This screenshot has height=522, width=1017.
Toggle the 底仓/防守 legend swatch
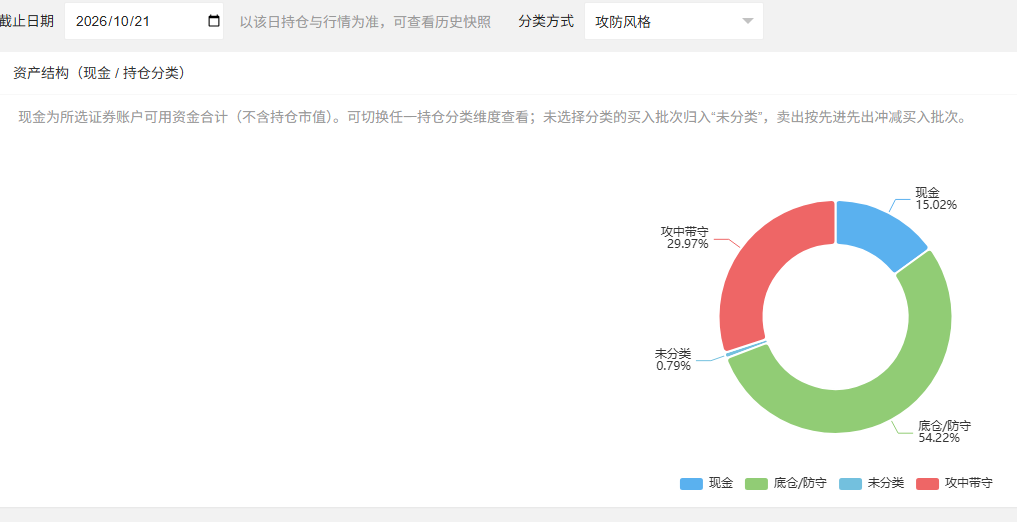[756, 484]
